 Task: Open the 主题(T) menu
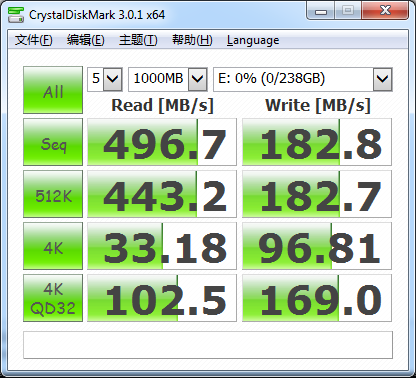coord(138,40)
